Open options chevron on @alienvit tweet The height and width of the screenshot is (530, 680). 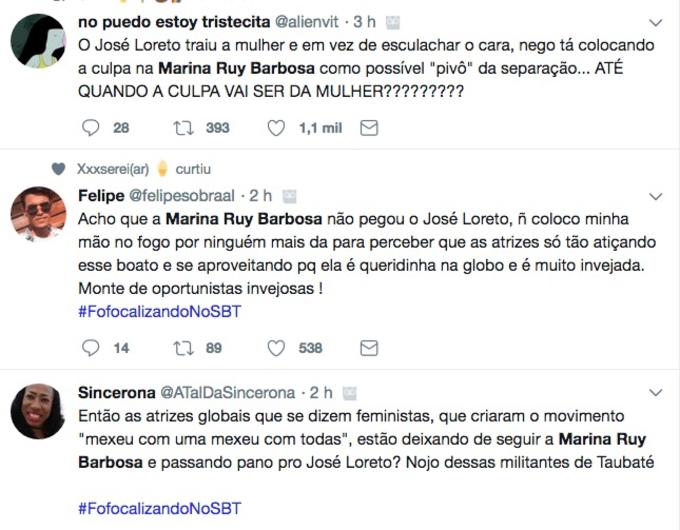click(x=656, y=22)
